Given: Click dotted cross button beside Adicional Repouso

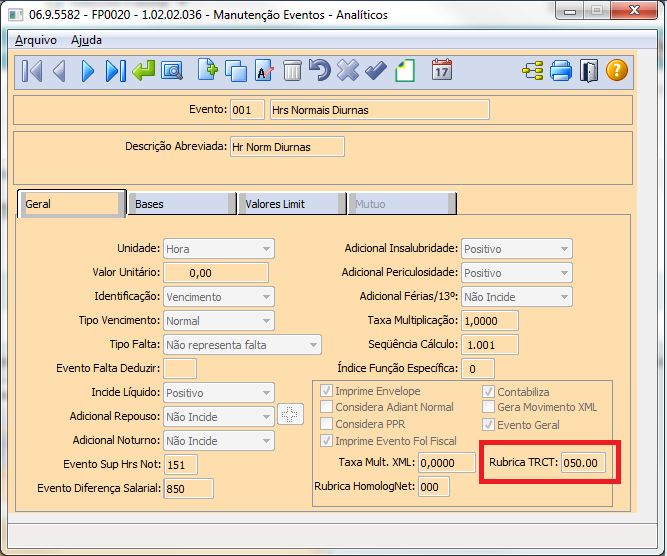Looking at the screenshot, I should coord(290,414).
